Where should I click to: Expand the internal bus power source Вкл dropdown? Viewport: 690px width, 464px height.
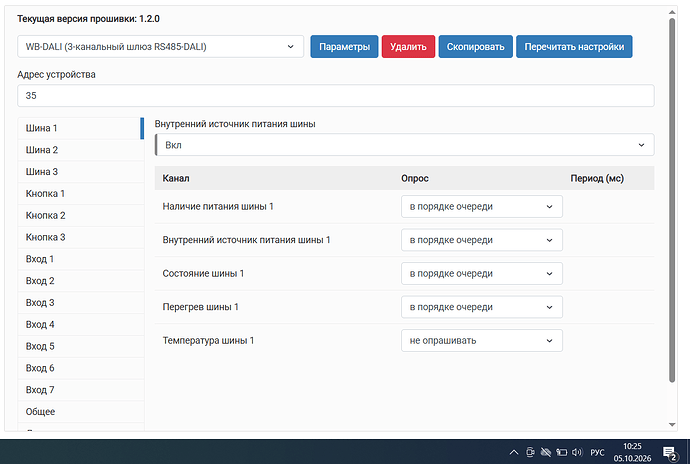click(x=404, y=145)
